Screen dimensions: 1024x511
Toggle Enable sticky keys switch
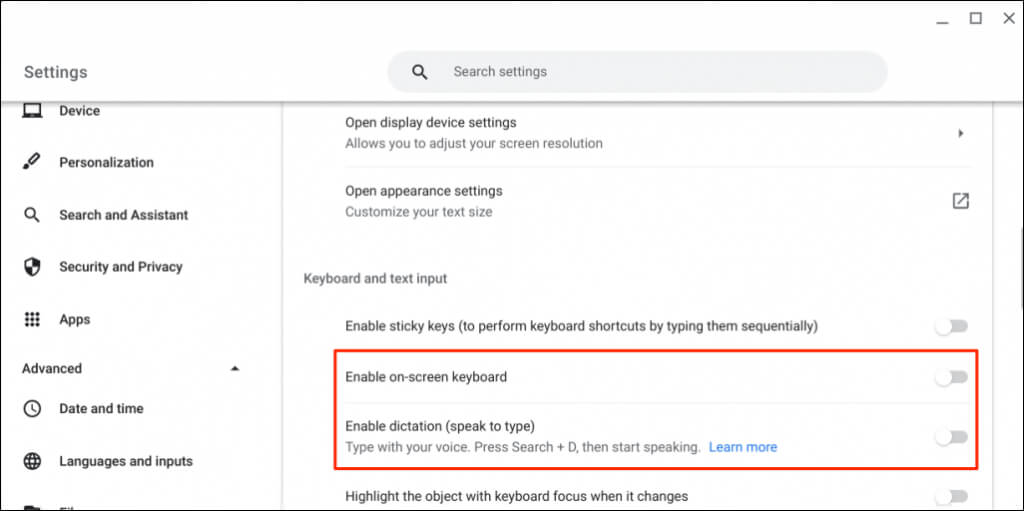[951, 326]
